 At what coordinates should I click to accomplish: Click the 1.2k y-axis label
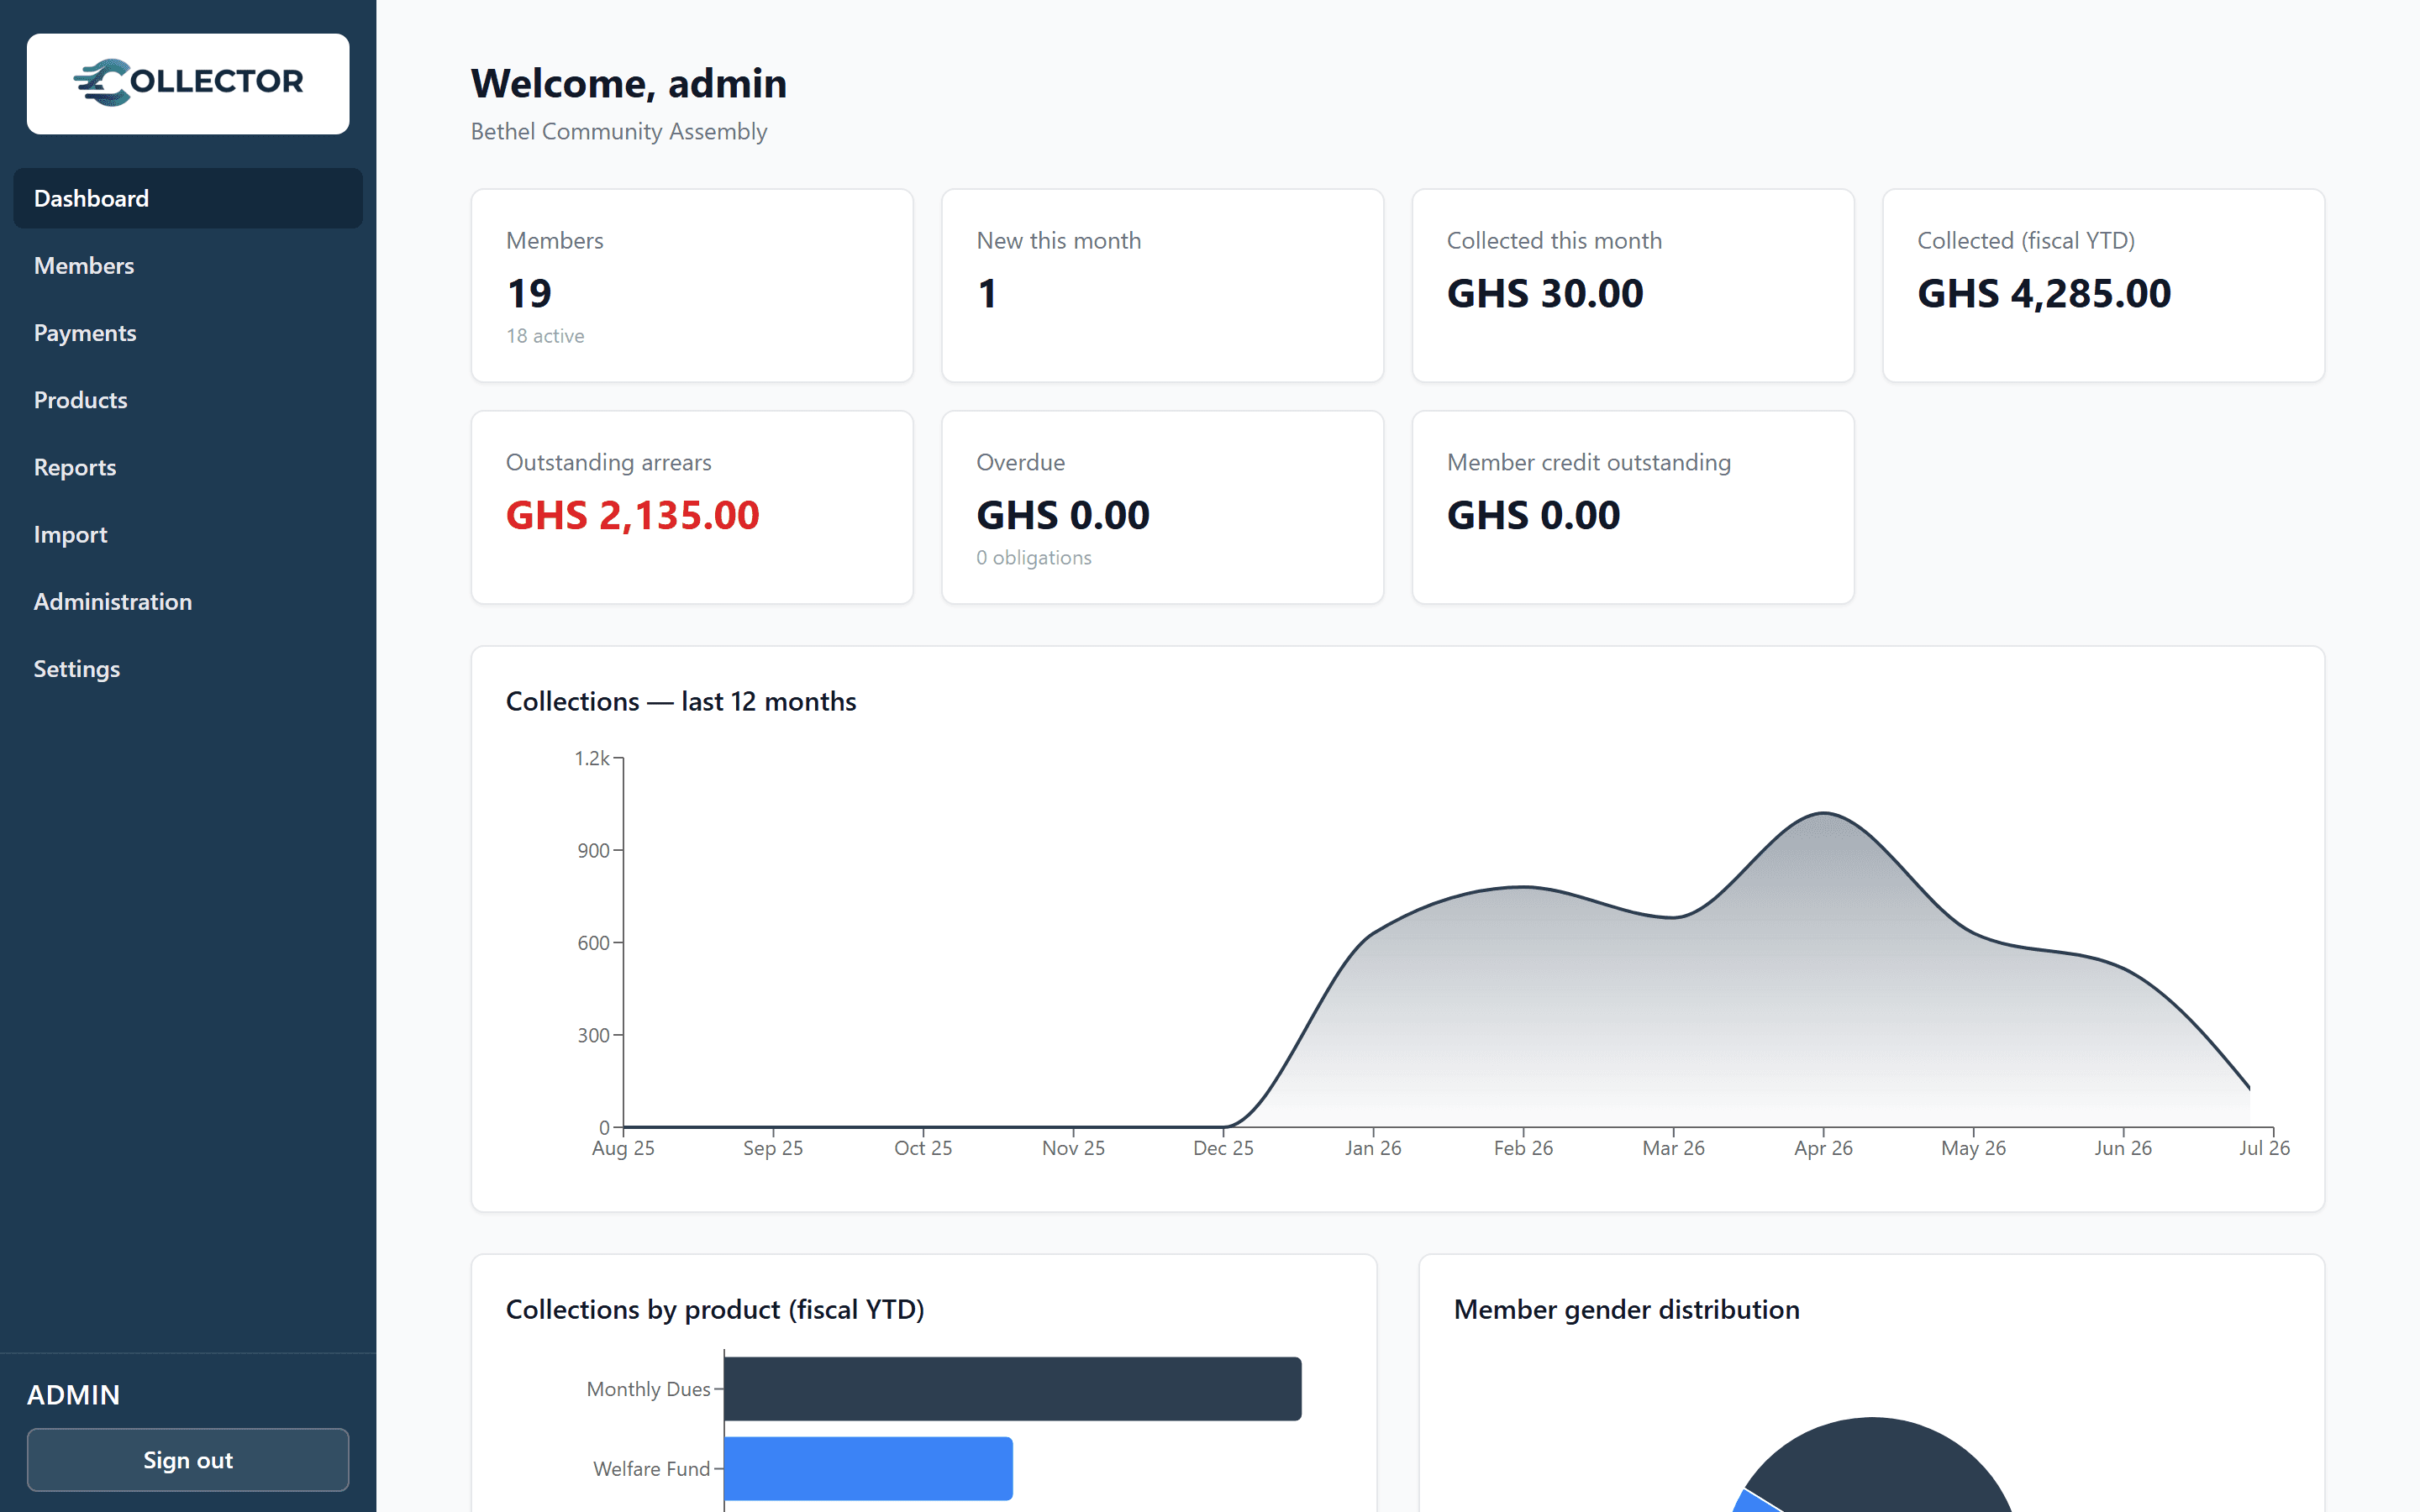[x=591, y=758]
